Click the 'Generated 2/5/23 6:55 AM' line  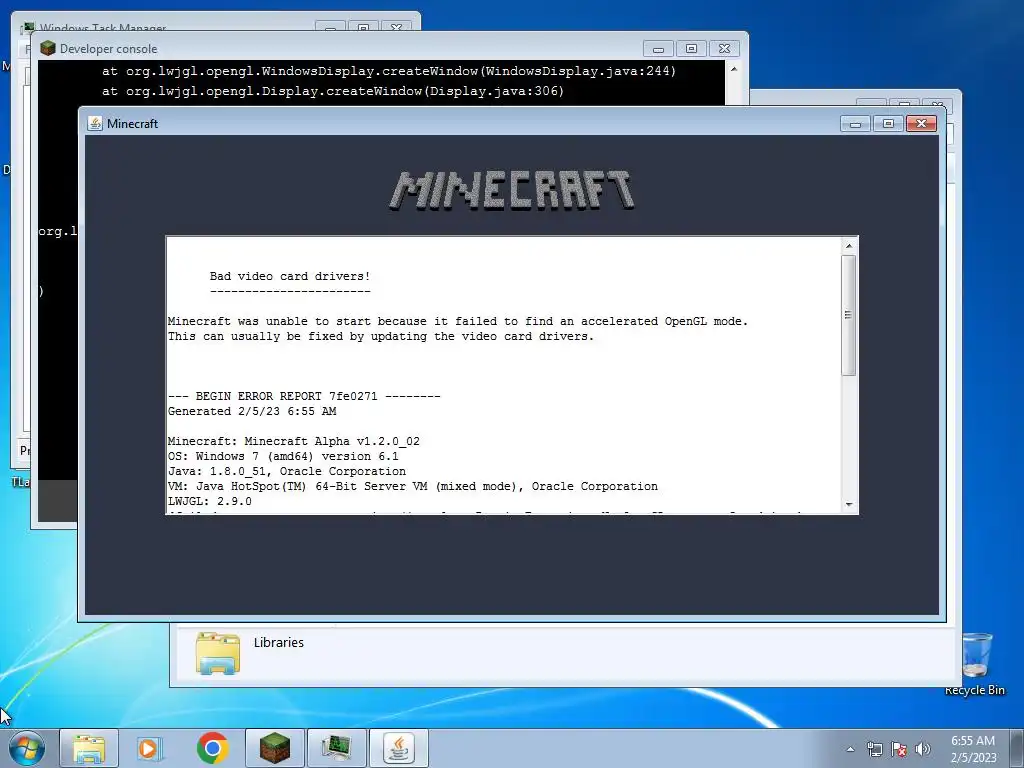(x=252, y=411)
